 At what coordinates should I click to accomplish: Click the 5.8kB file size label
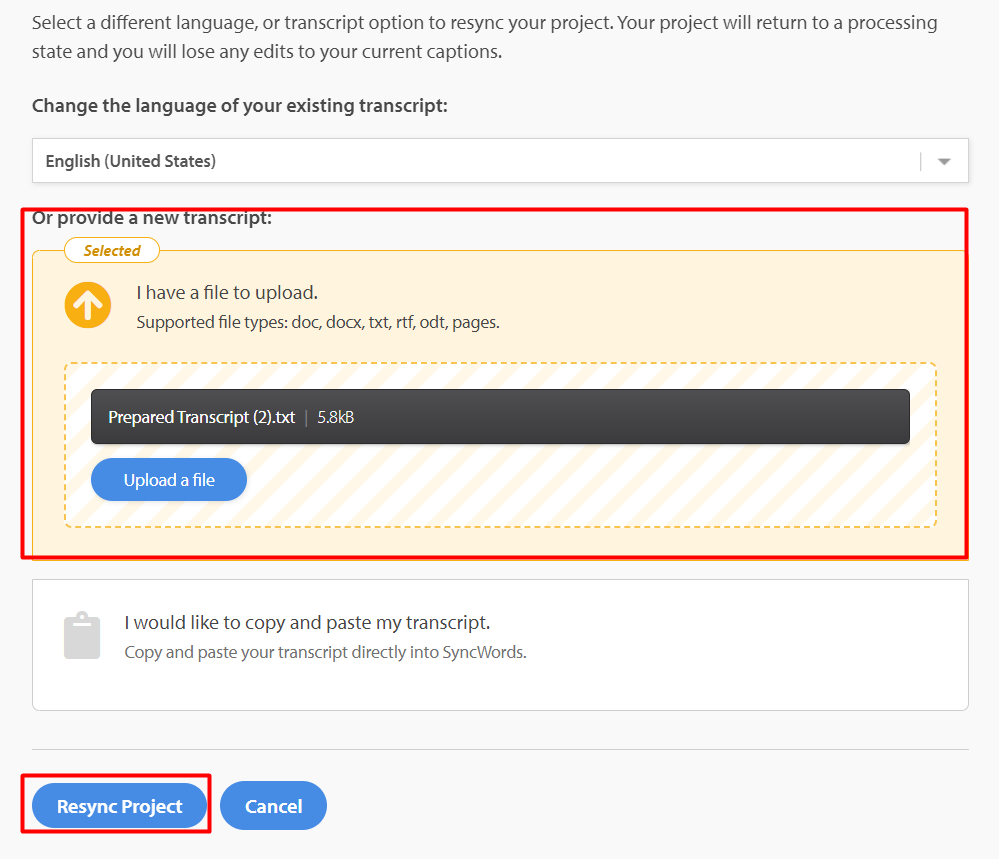[x=336, y=417]
